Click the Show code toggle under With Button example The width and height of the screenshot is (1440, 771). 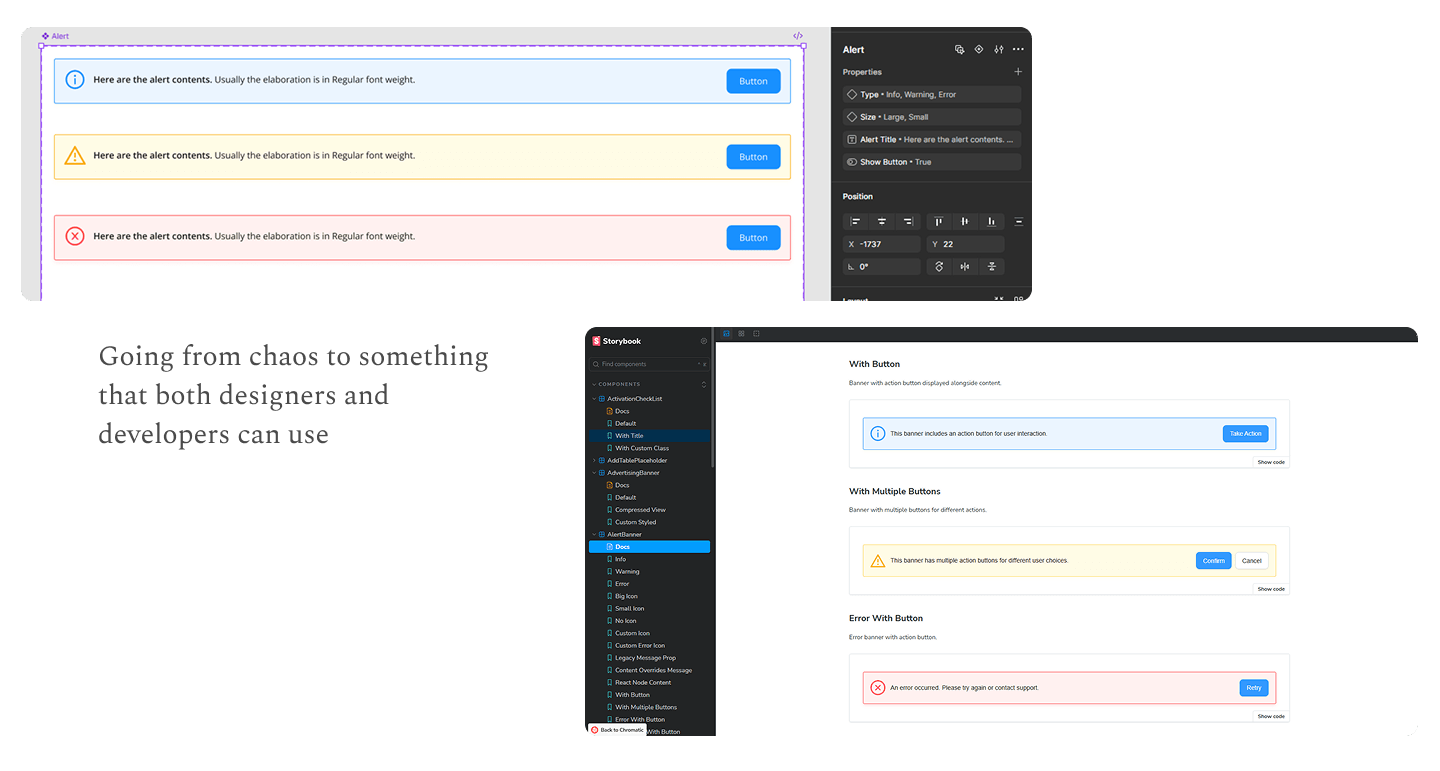[x=1269, y=461]
